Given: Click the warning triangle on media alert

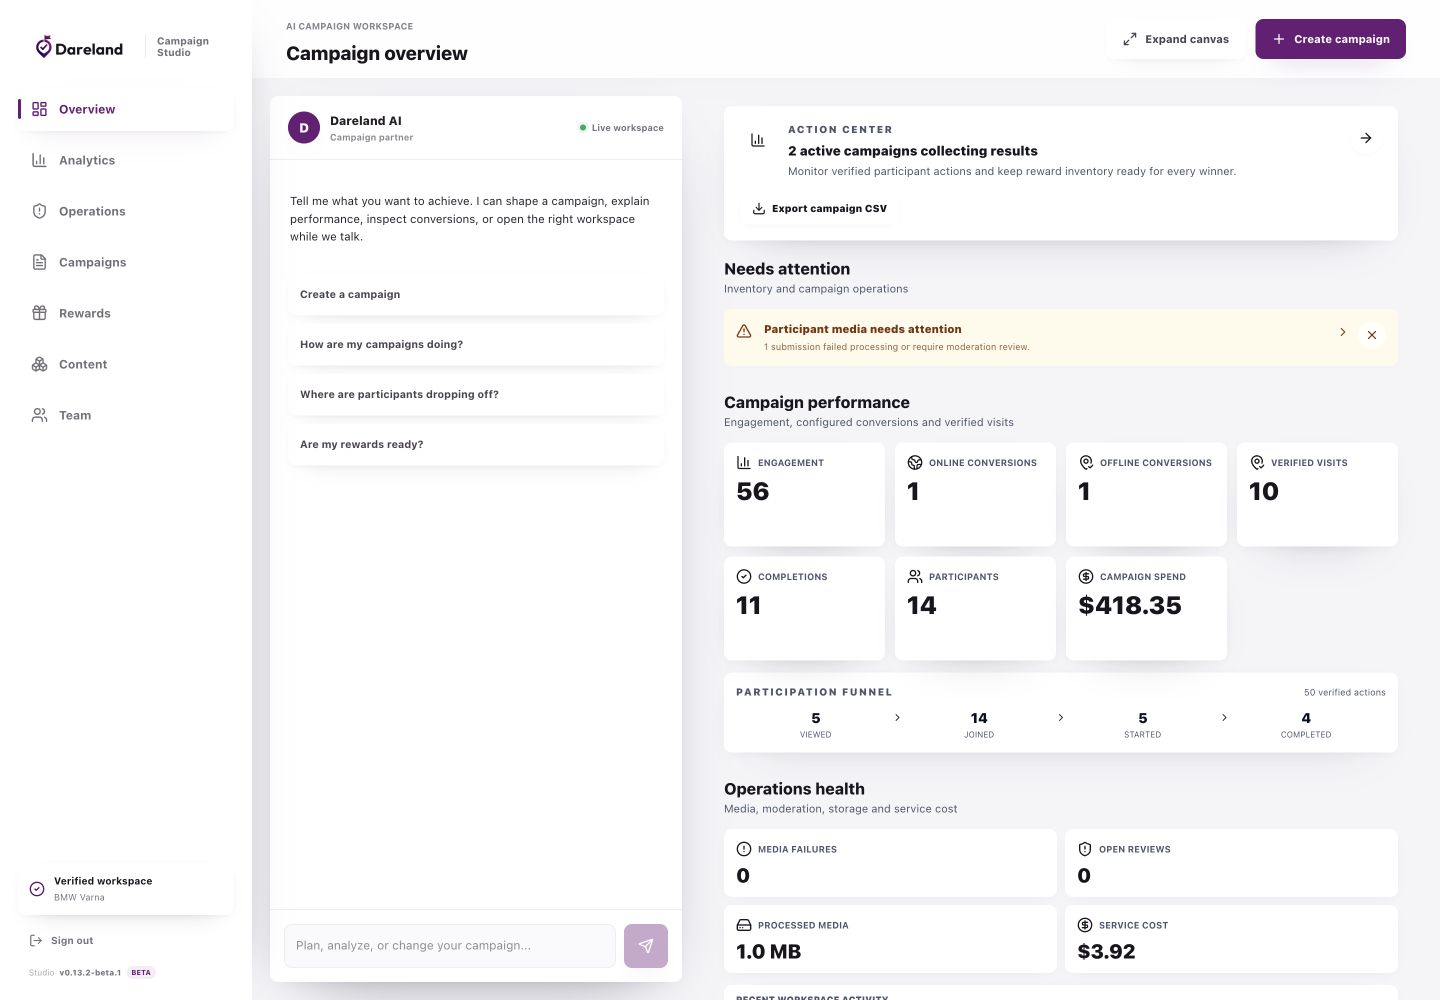Looking at the screenshot, I should pyautogui.click(x=744, y=331).
